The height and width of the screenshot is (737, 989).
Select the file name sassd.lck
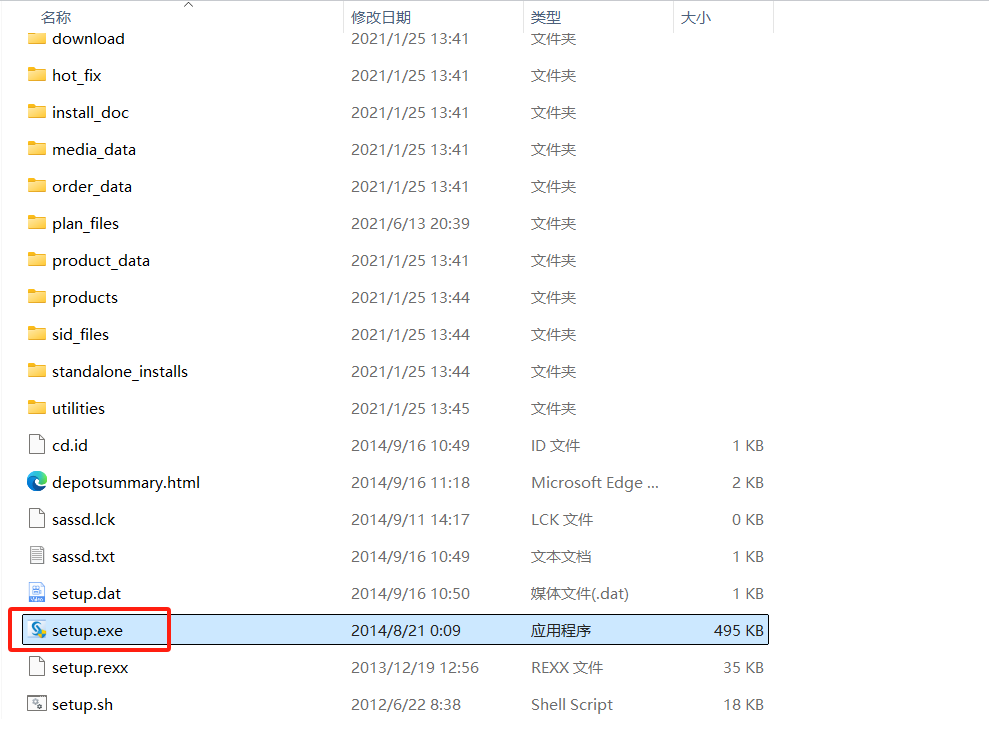click(x=83, y=519)
